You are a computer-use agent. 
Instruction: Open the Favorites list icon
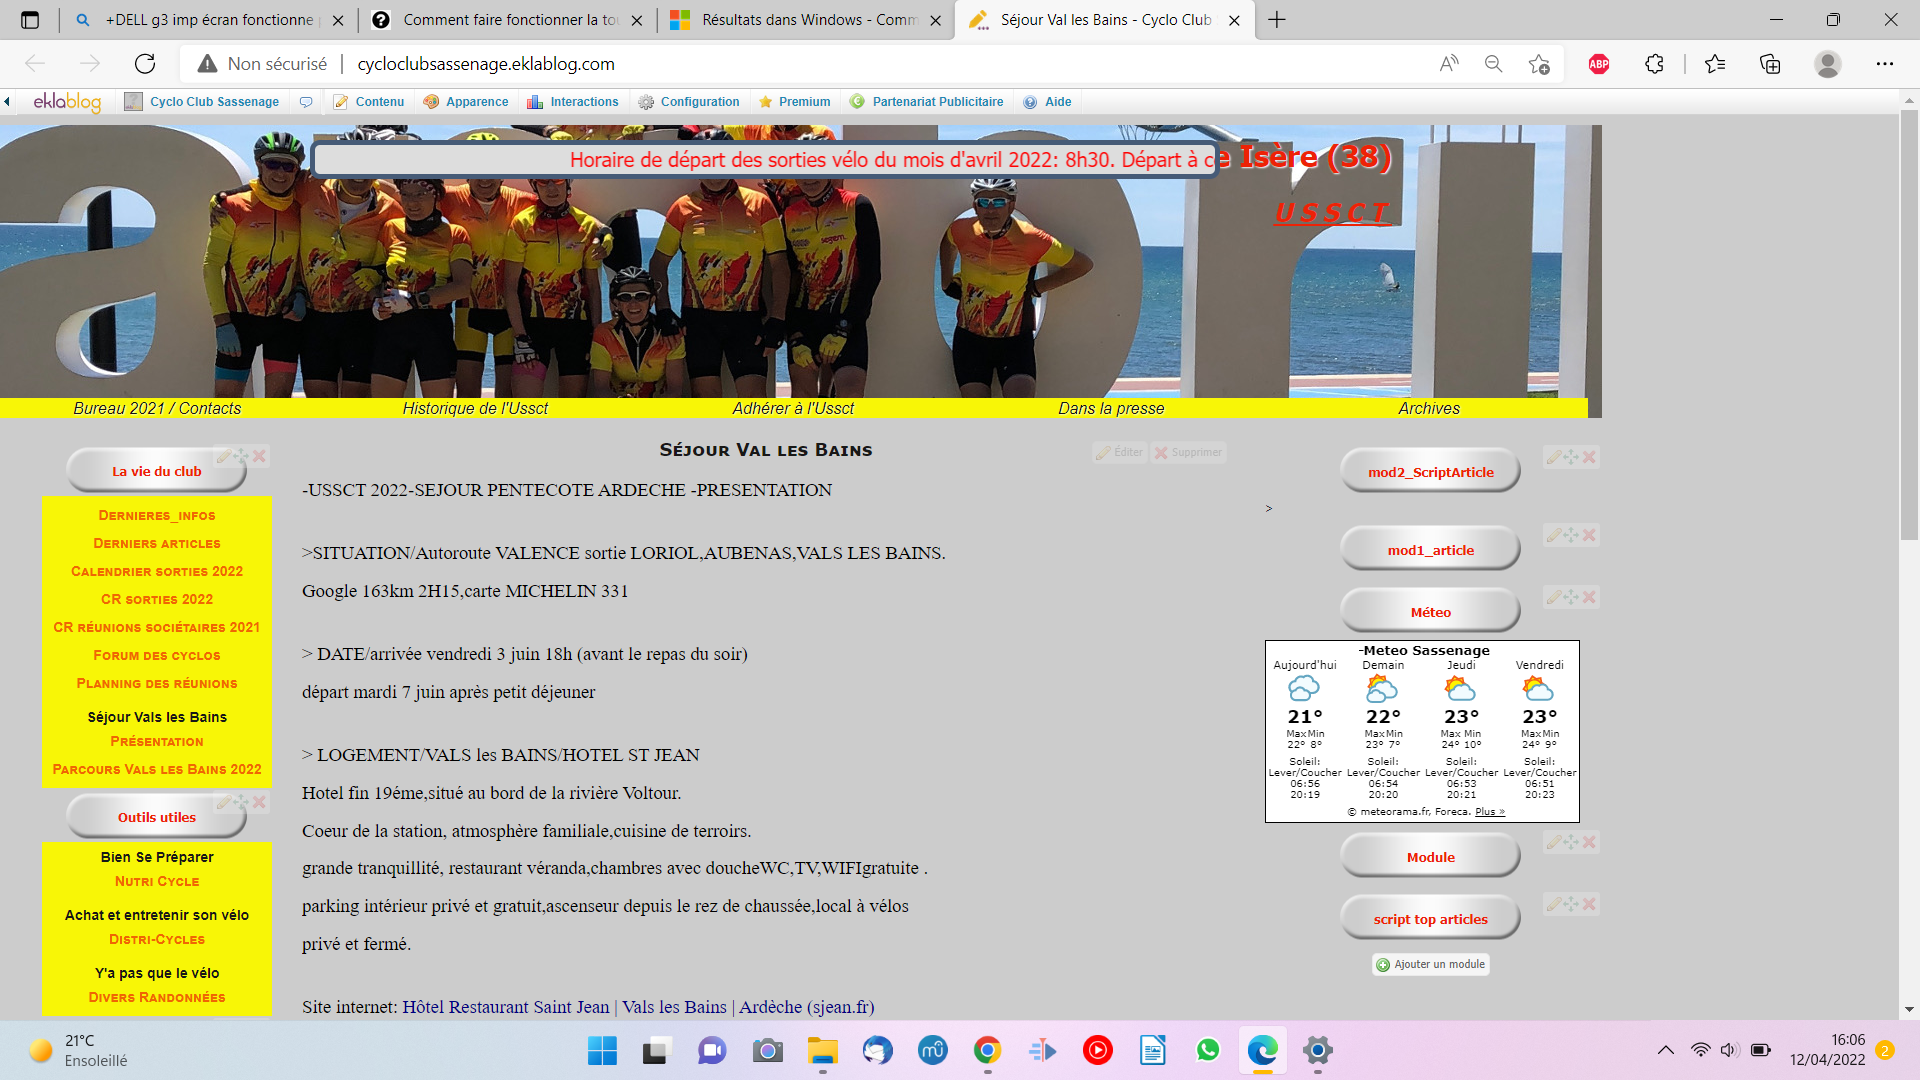pyautogui.click(x=1715, y=64)
